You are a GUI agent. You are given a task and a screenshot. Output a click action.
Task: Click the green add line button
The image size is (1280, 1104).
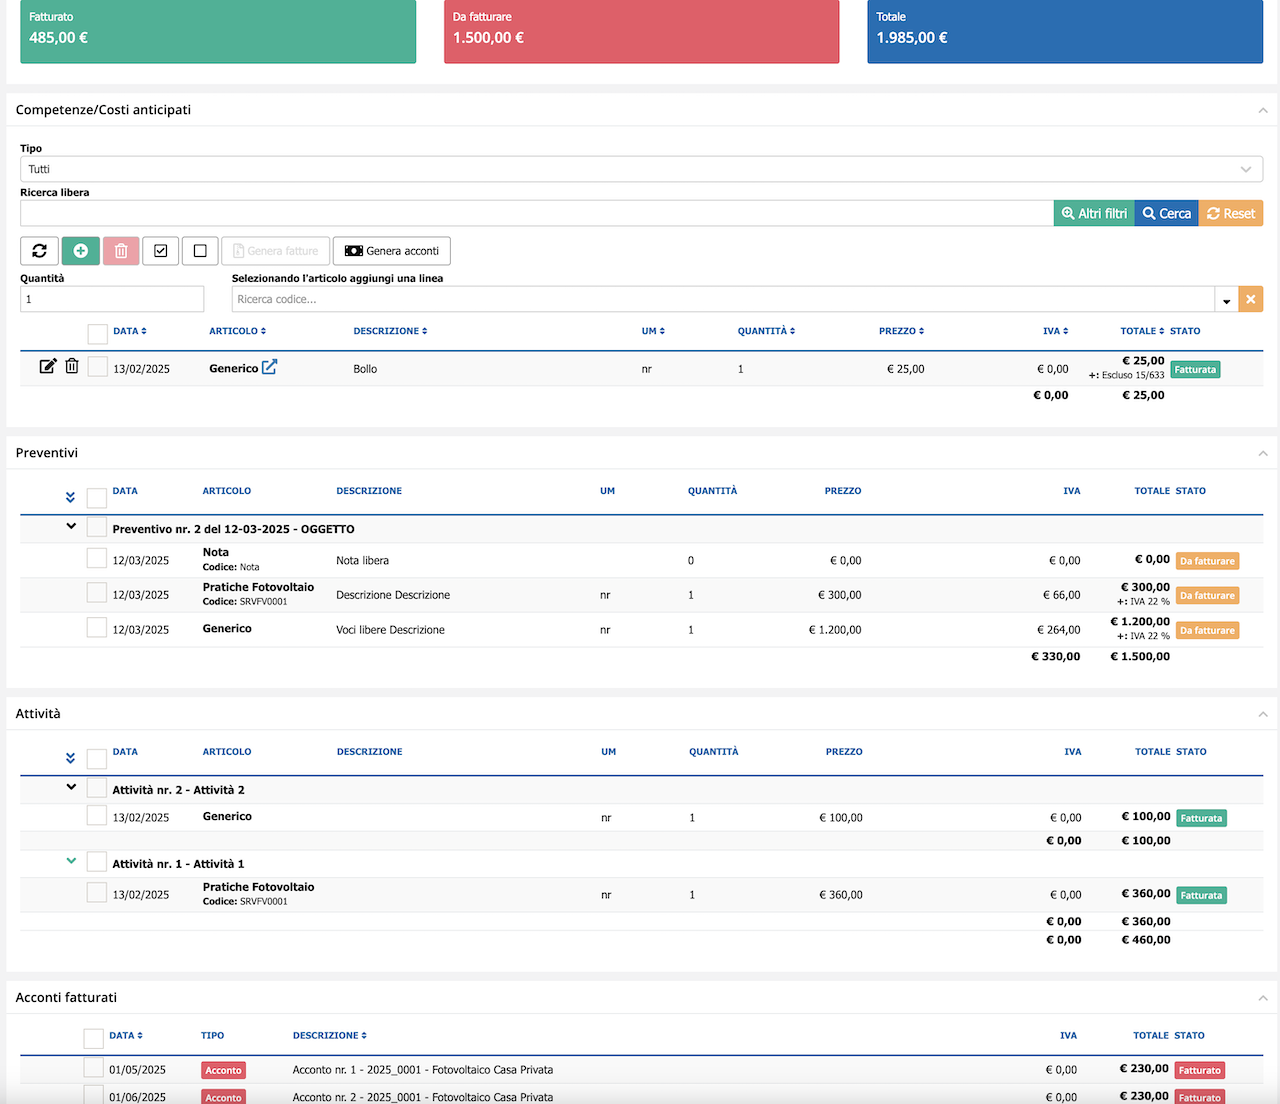click(81, 251)
